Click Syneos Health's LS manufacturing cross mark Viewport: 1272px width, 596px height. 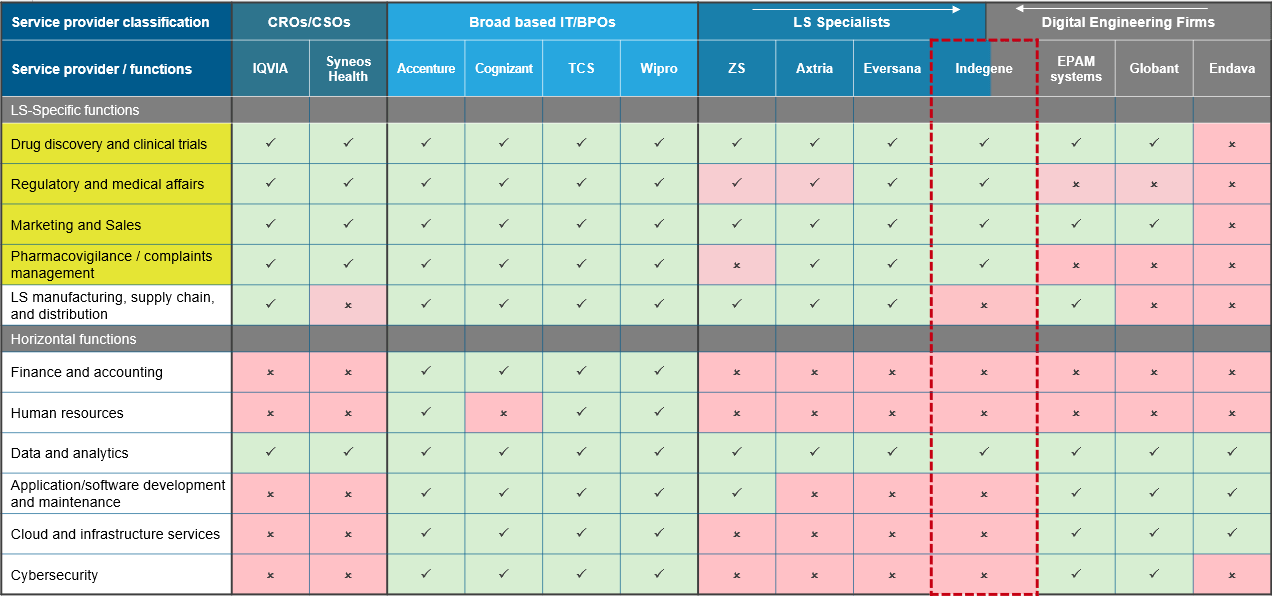pyautogui.click(x=348, y=305)
